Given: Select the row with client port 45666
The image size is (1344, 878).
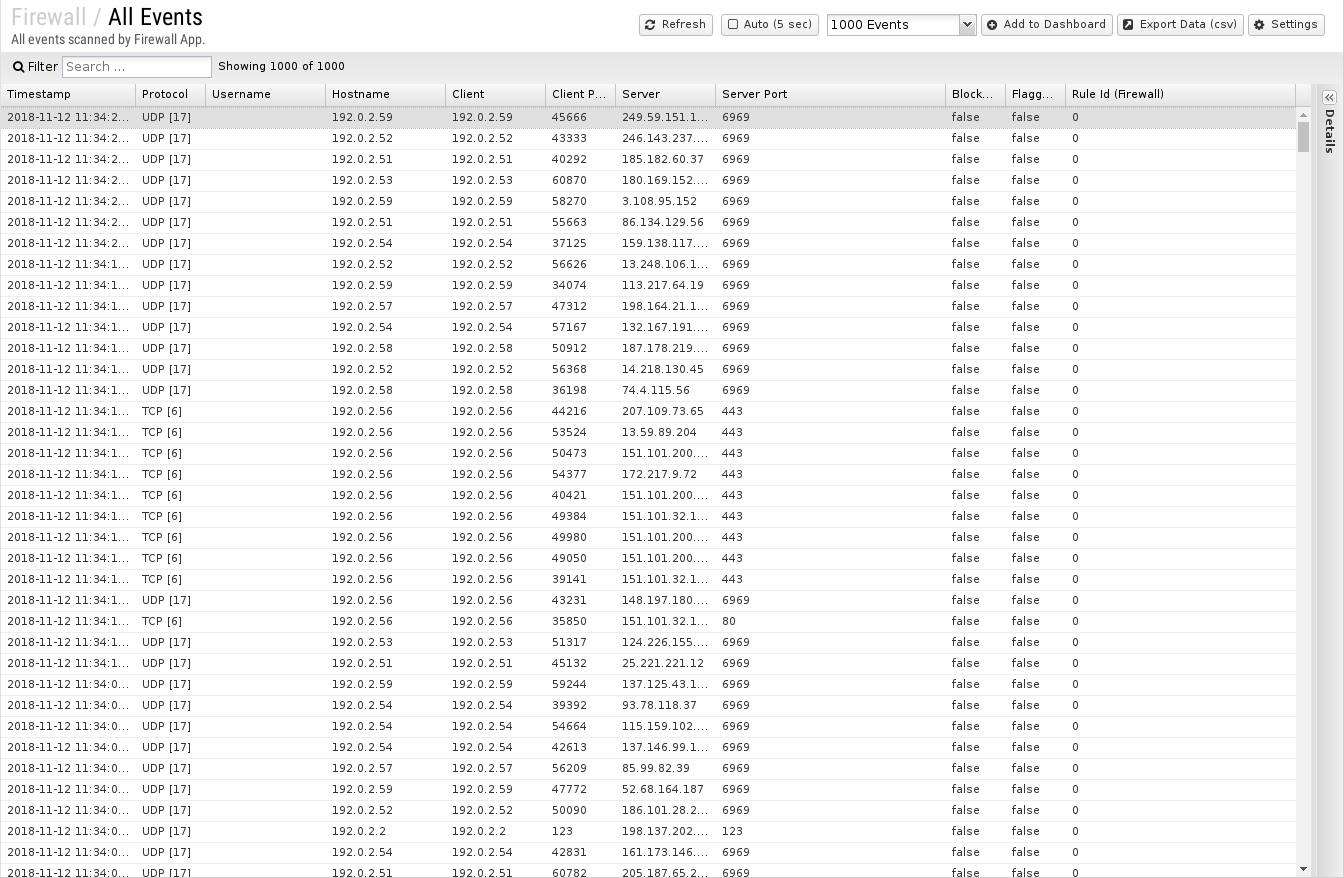Looking at the screenshot, I should click(648, 117).
